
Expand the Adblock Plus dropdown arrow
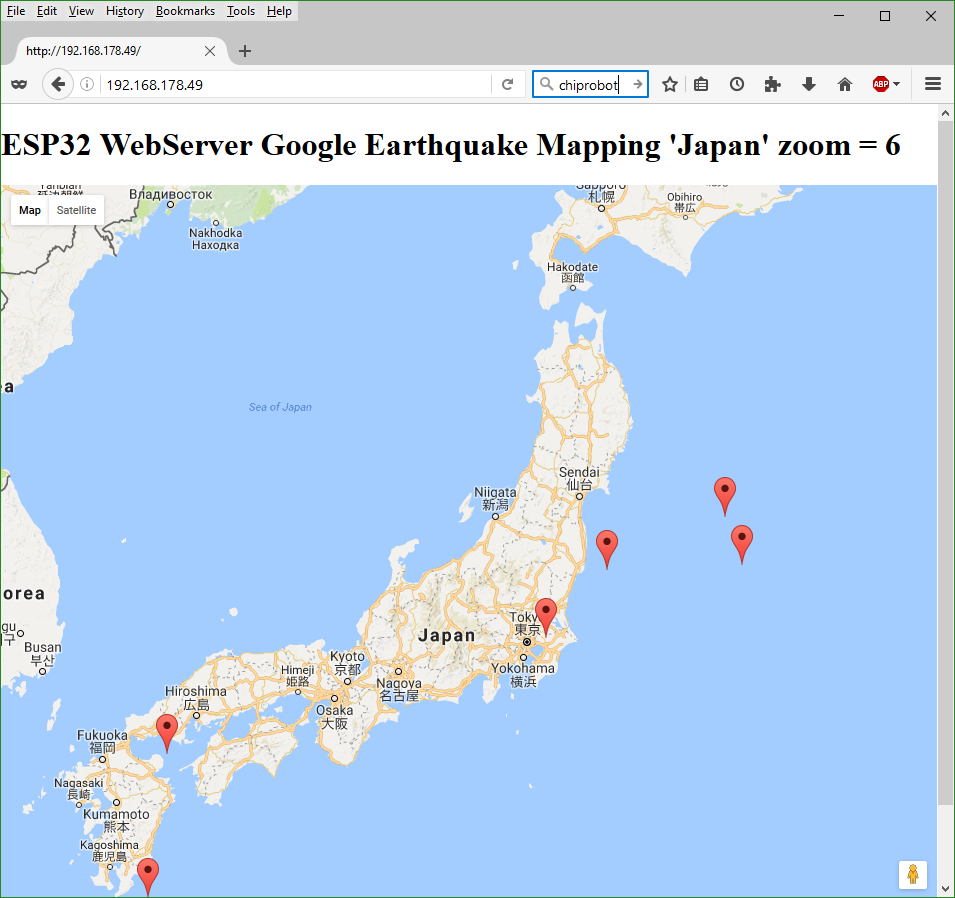pos(897,84)
